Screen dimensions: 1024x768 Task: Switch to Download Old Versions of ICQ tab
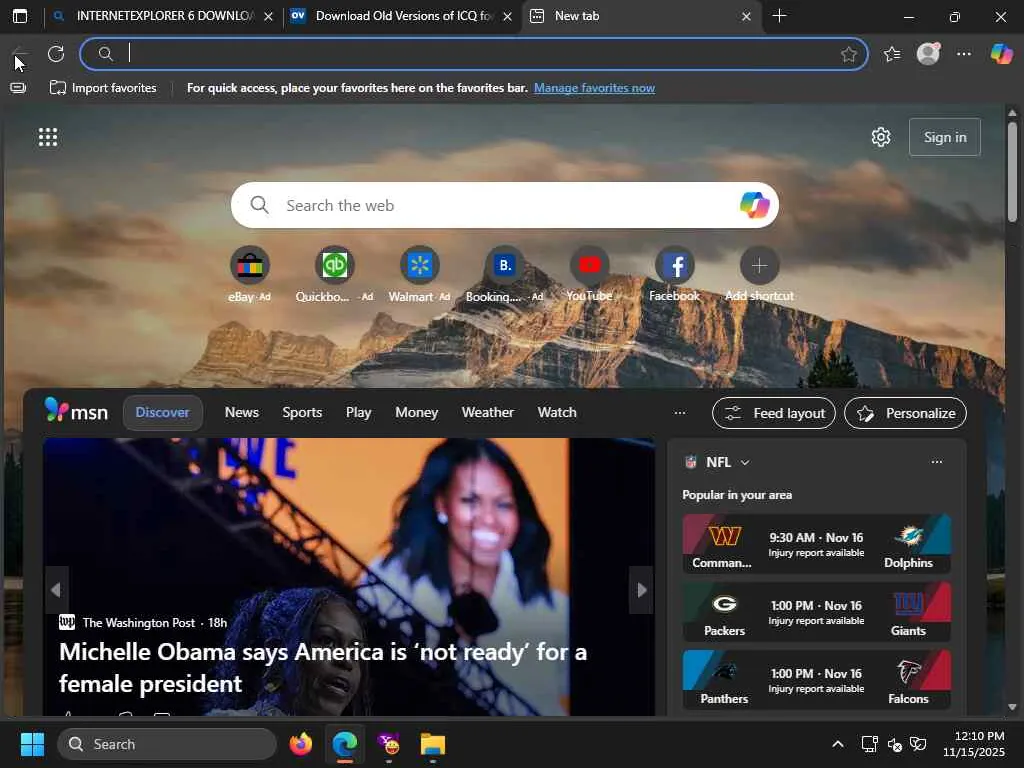point(402,16)
